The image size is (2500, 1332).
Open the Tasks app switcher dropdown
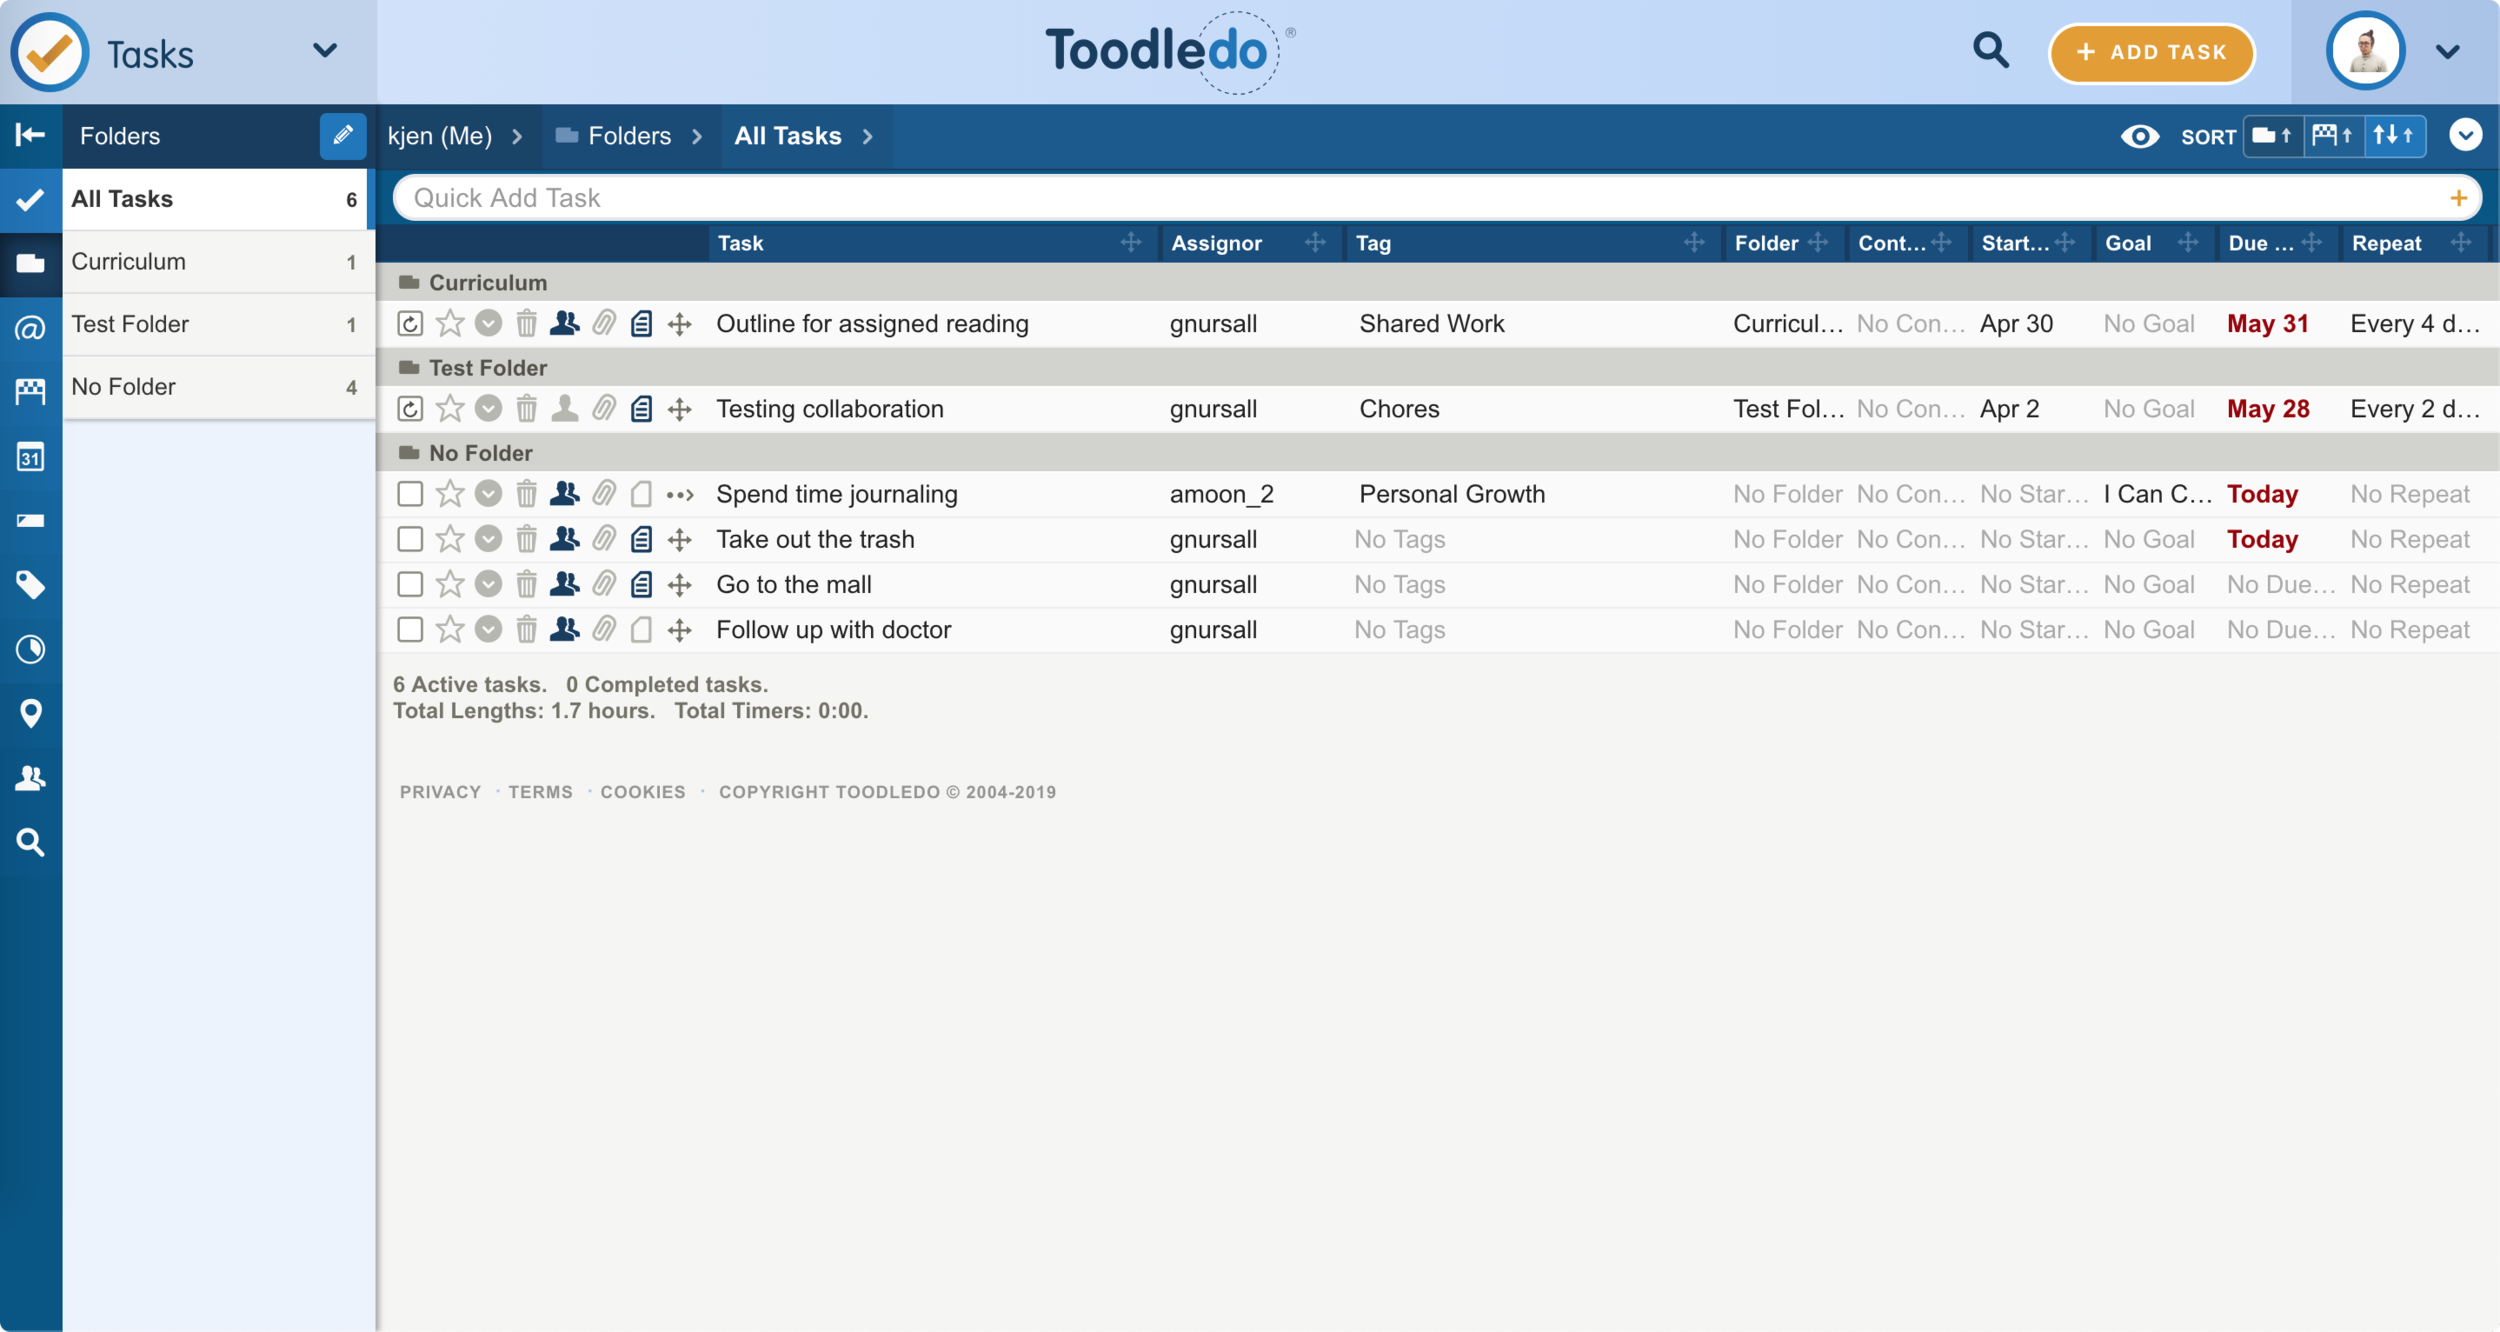point(325,50)
